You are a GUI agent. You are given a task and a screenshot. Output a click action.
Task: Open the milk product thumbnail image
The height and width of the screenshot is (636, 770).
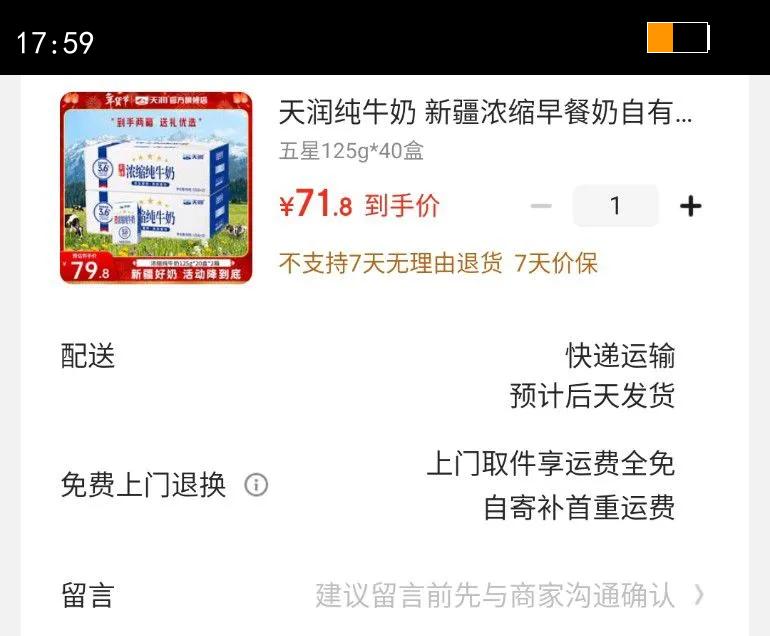pyautogui.click(x=156, y=188)
